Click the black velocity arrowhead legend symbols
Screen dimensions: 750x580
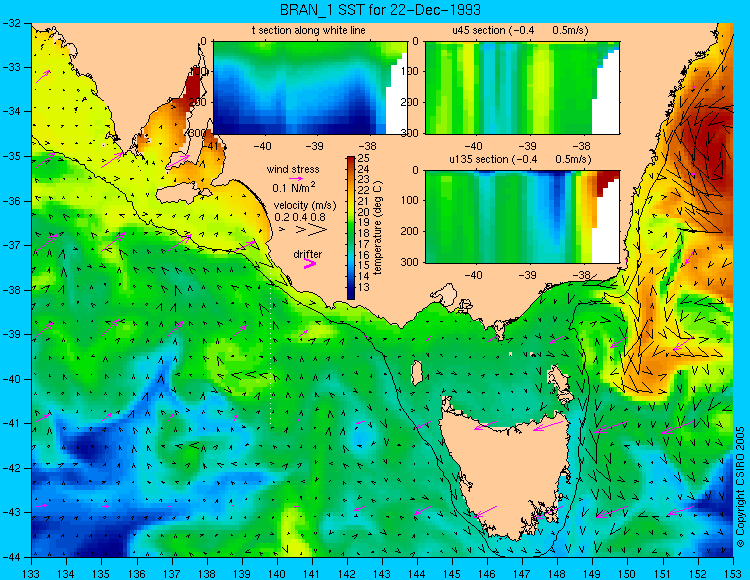click(x=304, y=230)
